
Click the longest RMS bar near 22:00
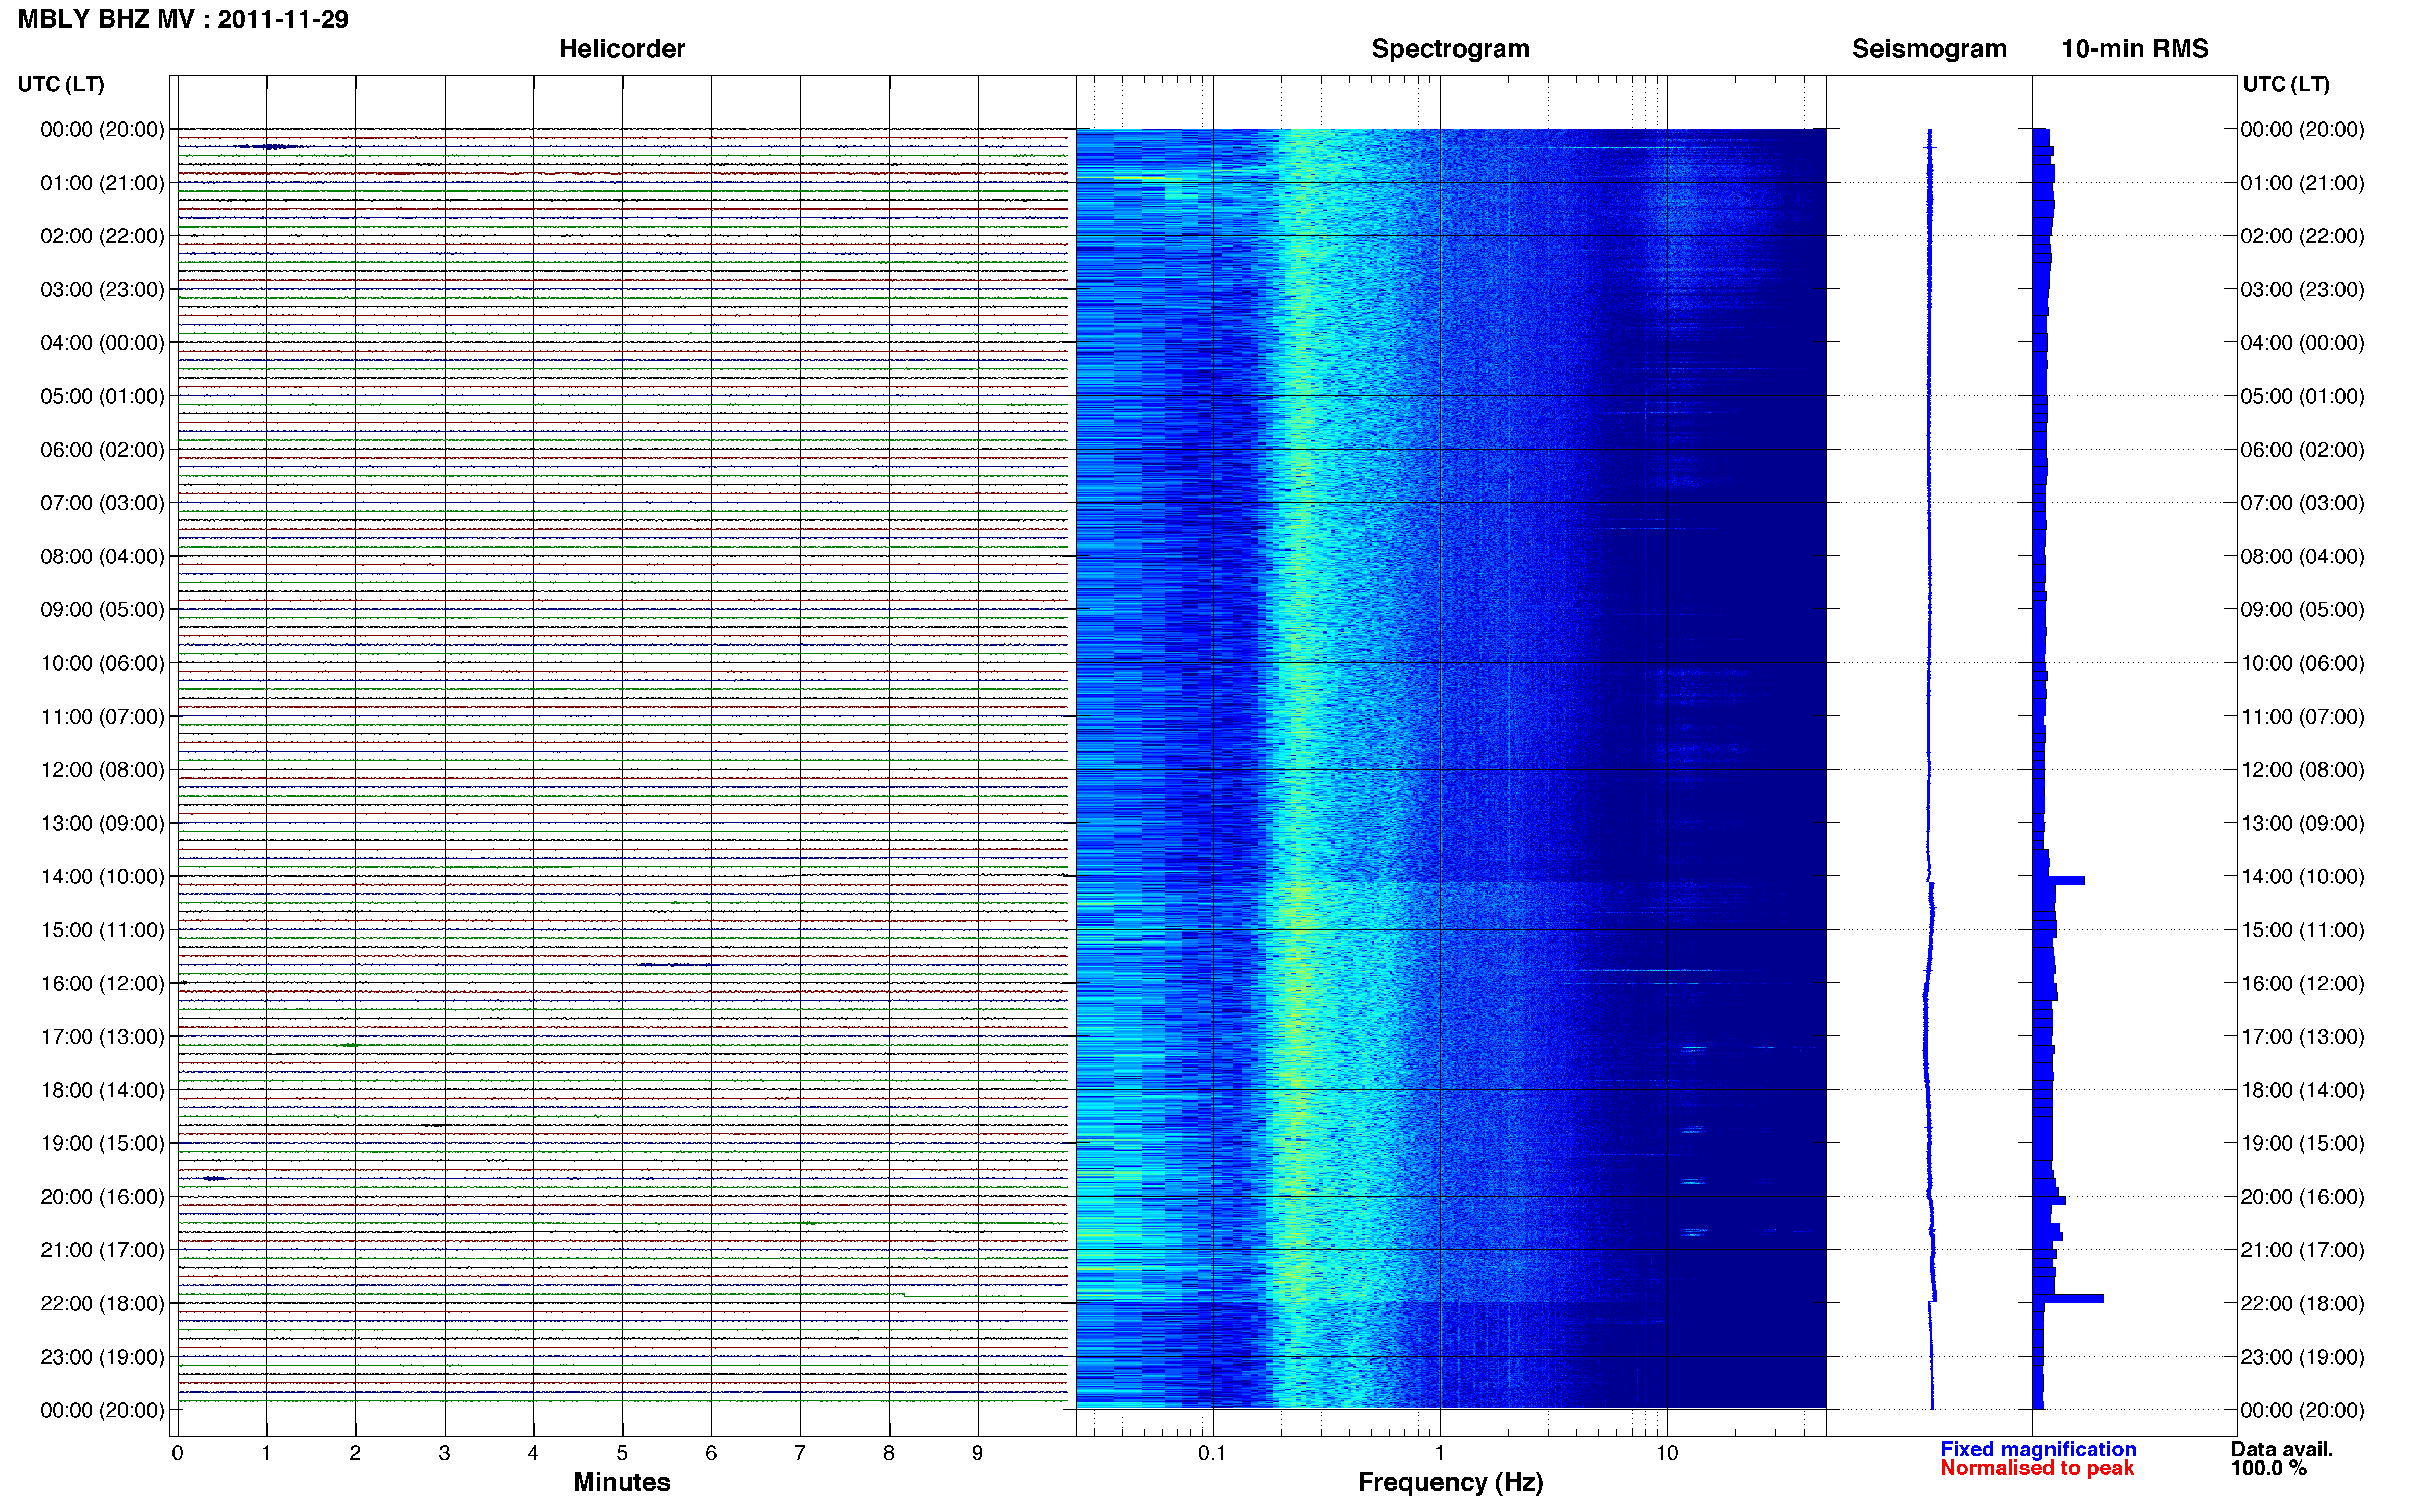(2068, 1299)
